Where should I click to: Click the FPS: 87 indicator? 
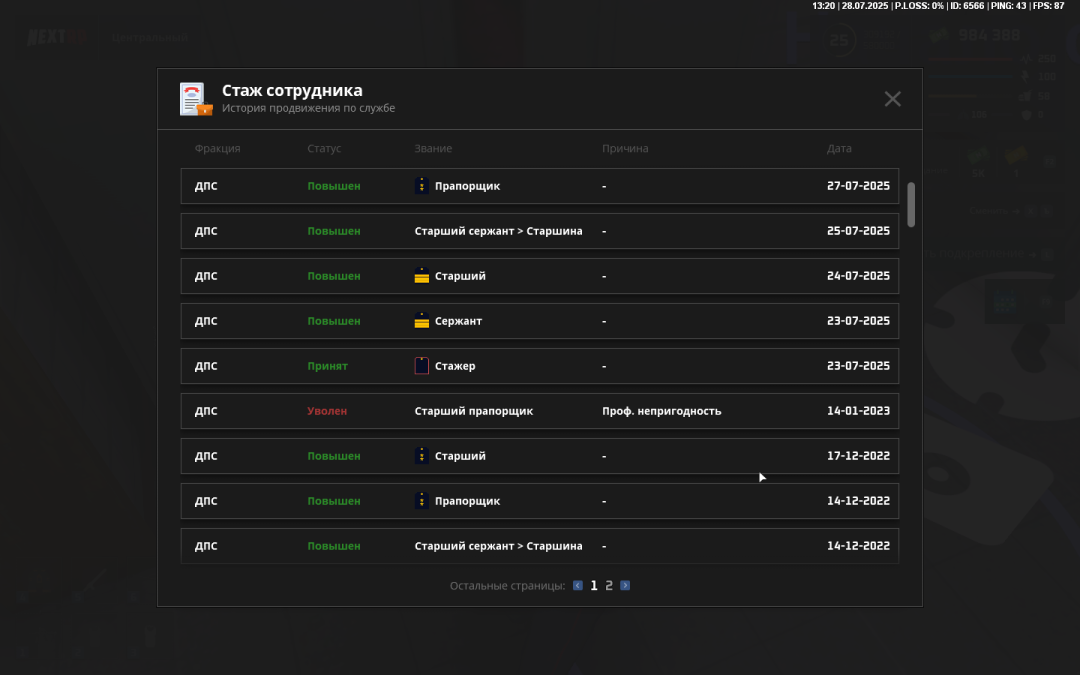pos(1048,6)
